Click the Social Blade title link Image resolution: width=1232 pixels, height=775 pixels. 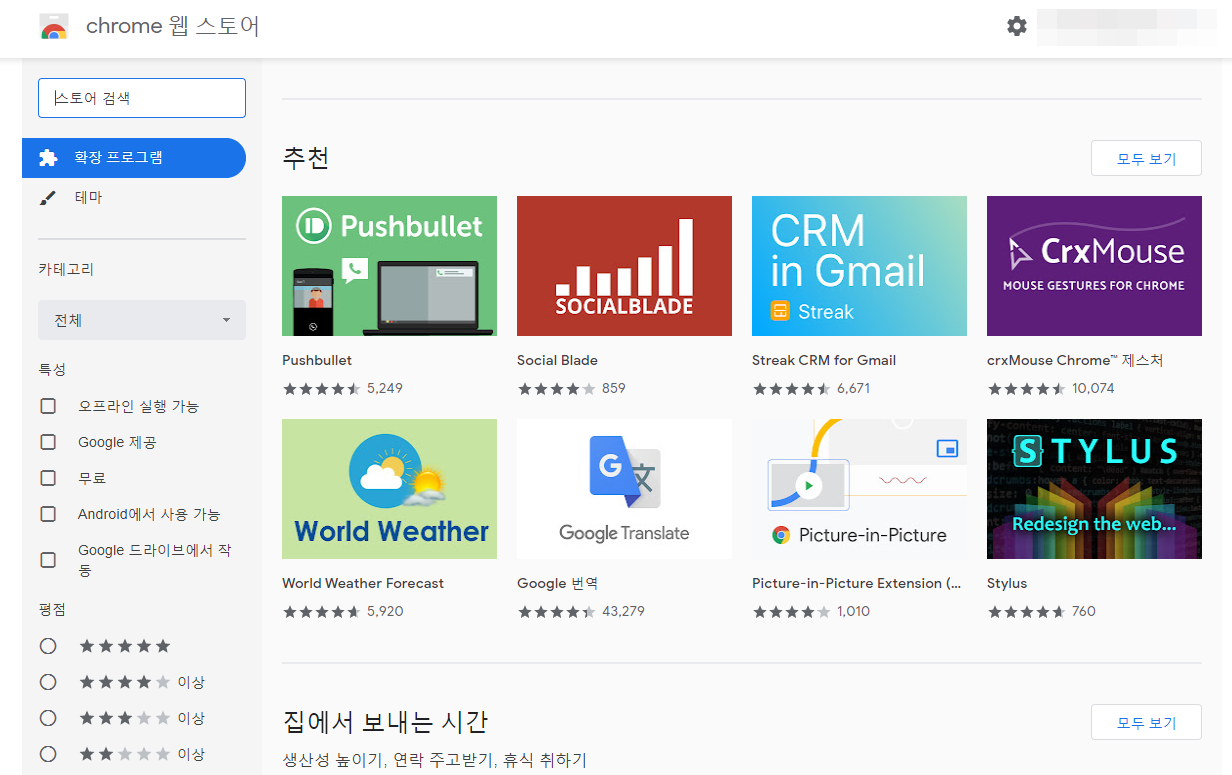click(557, 360)
